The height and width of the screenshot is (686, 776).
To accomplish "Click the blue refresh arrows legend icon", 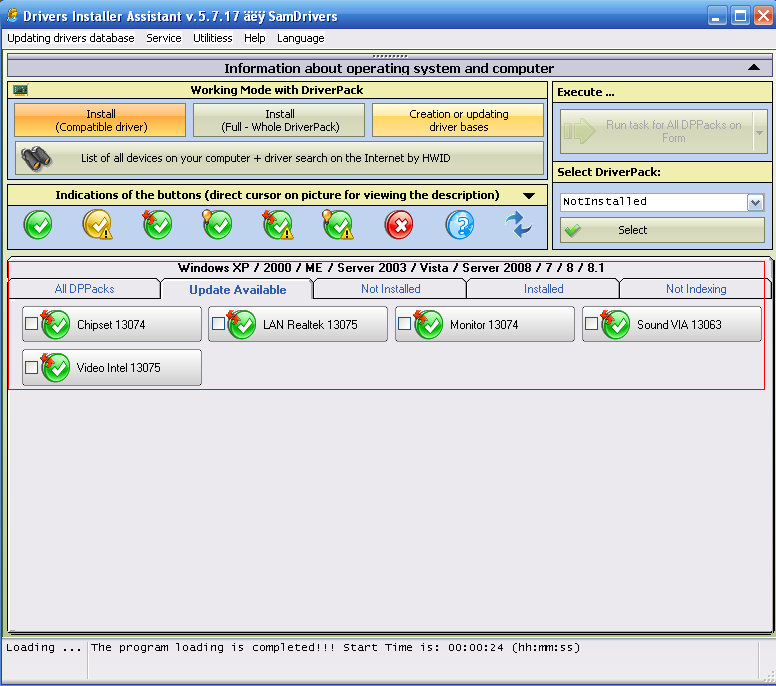I will [x=518, y=225].
